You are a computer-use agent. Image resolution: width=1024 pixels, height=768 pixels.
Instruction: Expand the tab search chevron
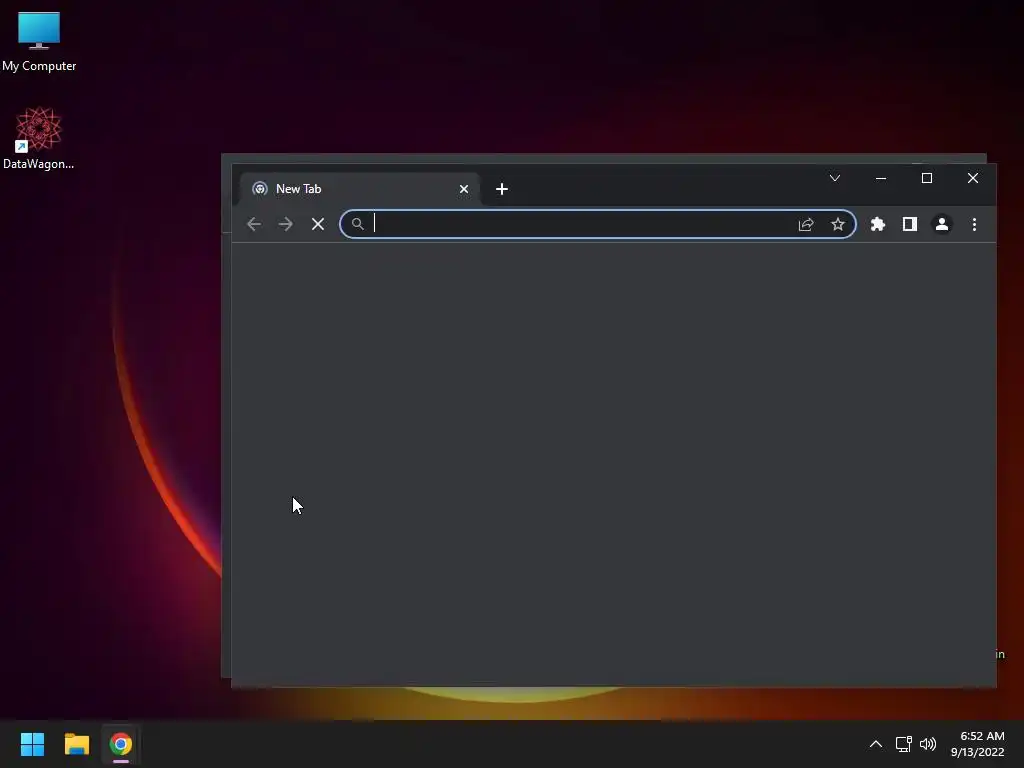(x=835, y=178)
